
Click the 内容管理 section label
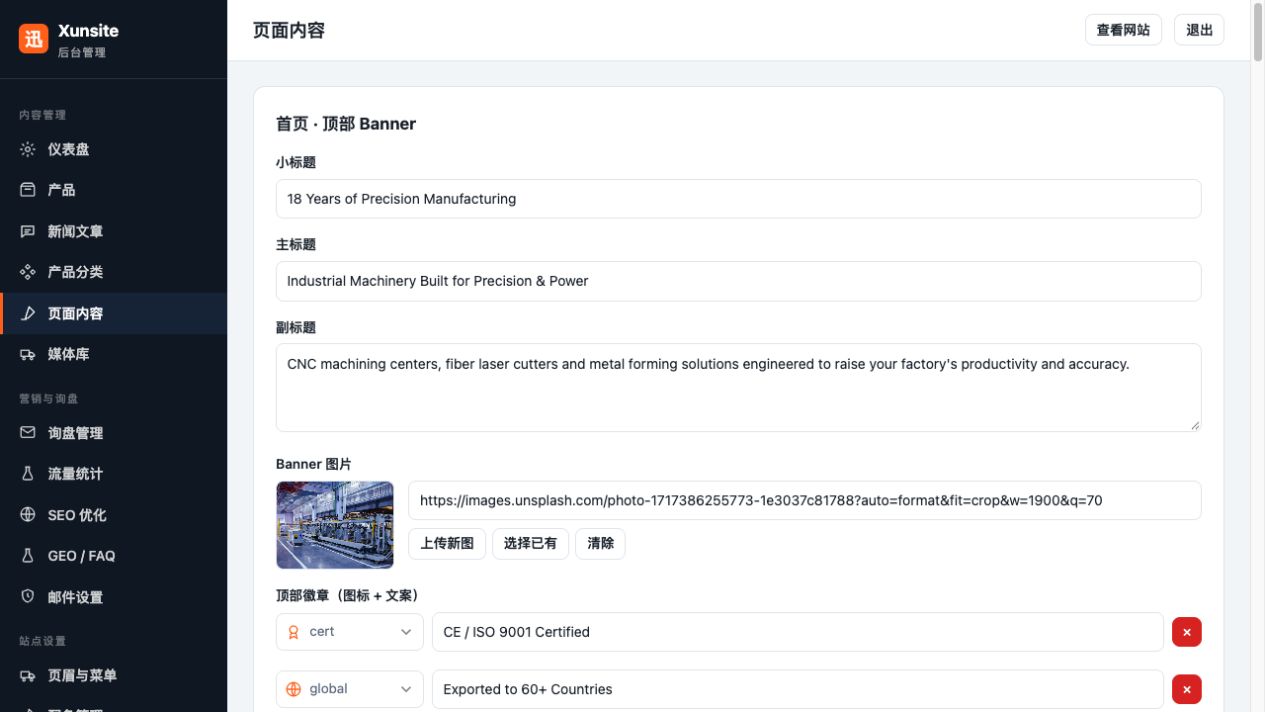coord(42,115)
